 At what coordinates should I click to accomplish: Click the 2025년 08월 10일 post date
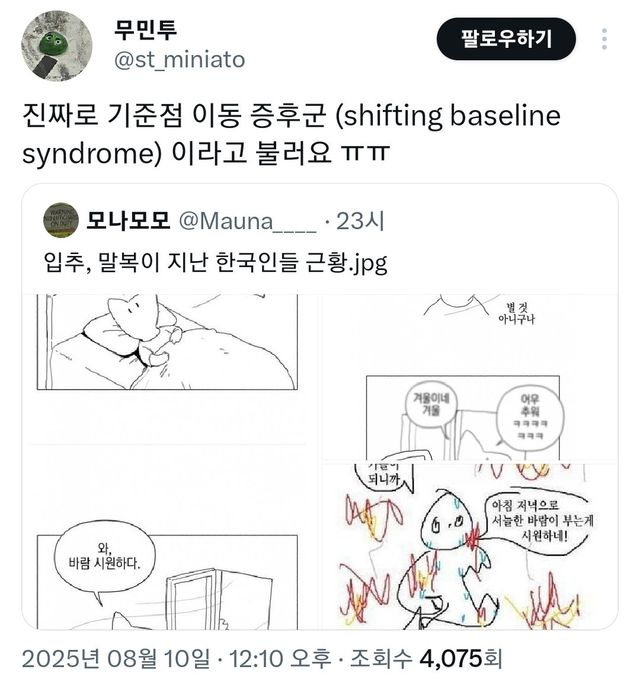116,661
